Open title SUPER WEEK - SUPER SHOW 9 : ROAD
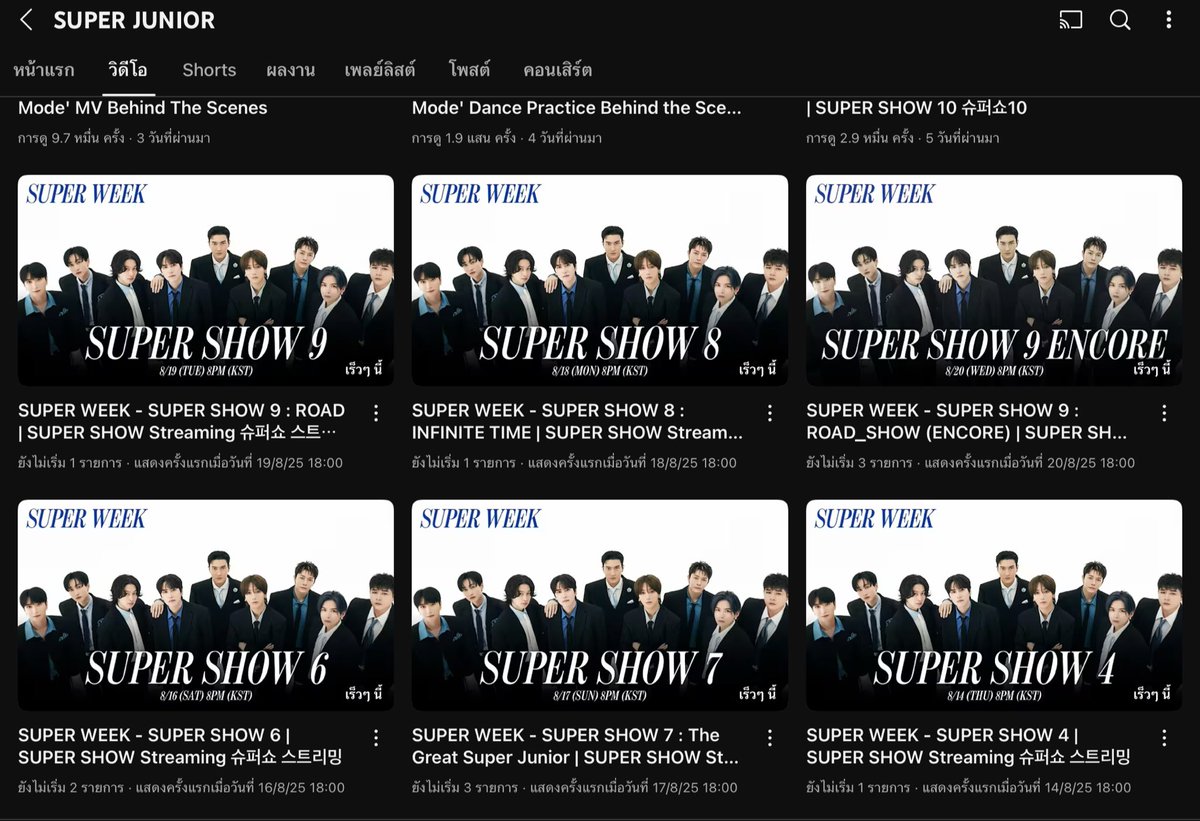This screenshot has height=821, width=1200. (181, 421)
